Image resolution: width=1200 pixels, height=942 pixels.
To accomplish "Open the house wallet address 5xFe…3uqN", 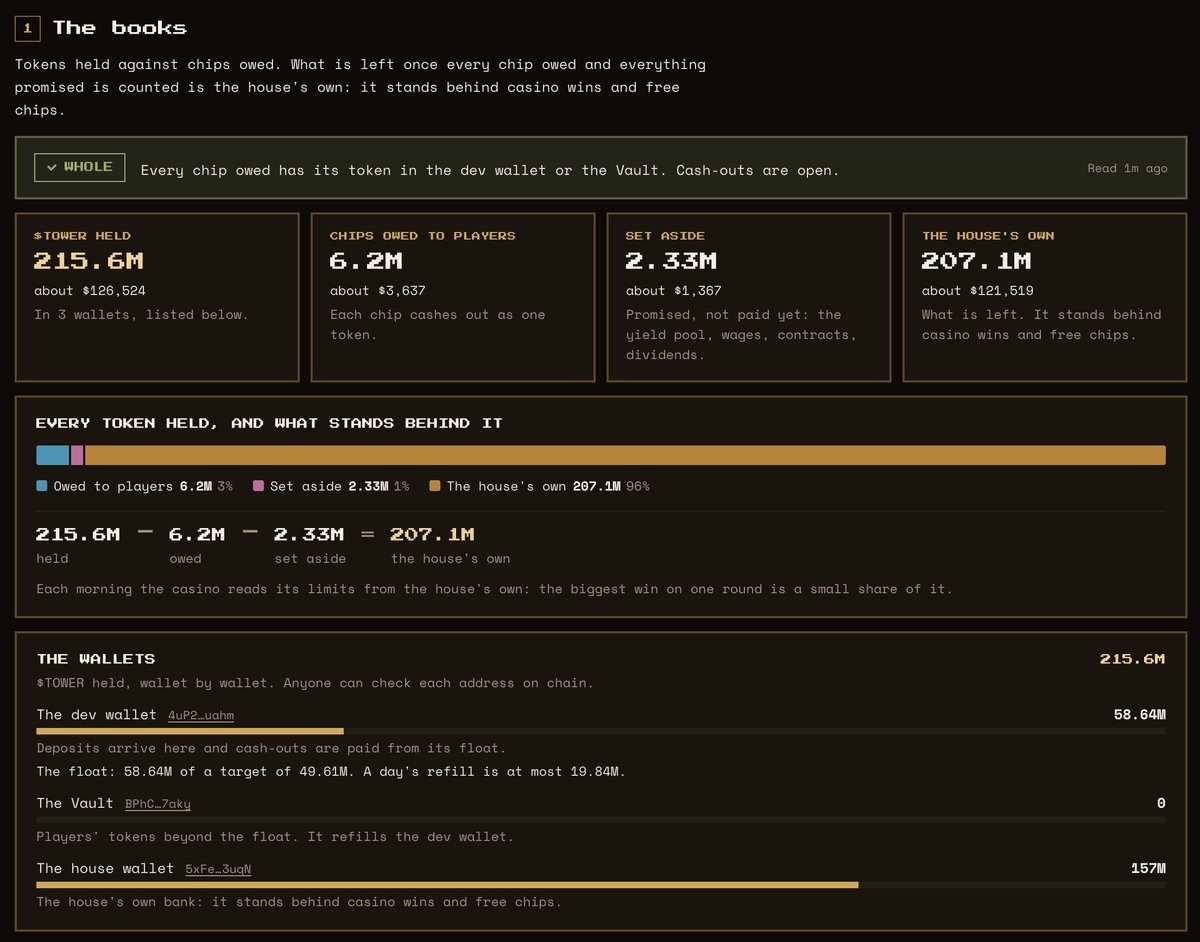I will point(218,870).
